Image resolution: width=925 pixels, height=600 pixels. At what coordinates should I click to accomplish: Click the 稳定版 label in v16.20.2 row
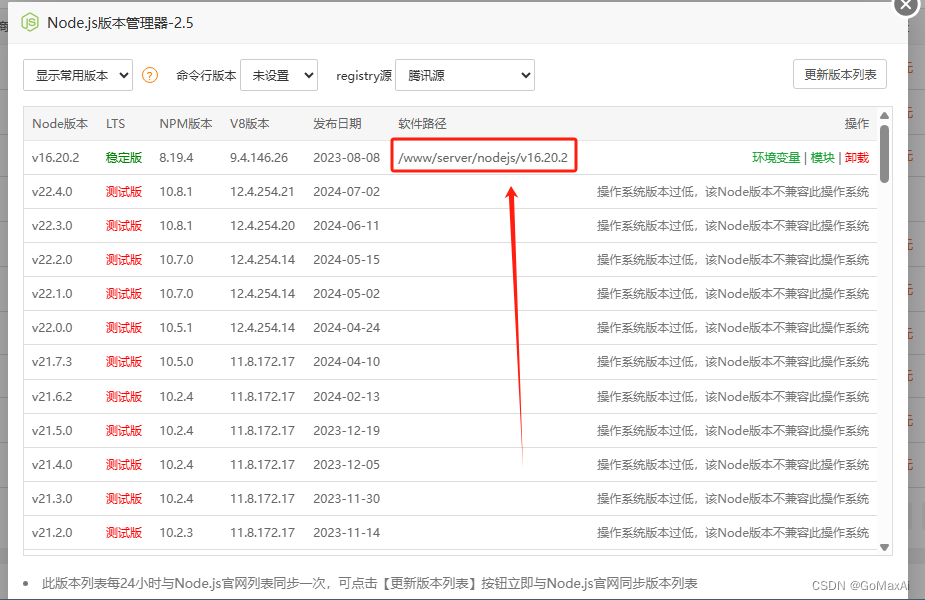[124, 158]
